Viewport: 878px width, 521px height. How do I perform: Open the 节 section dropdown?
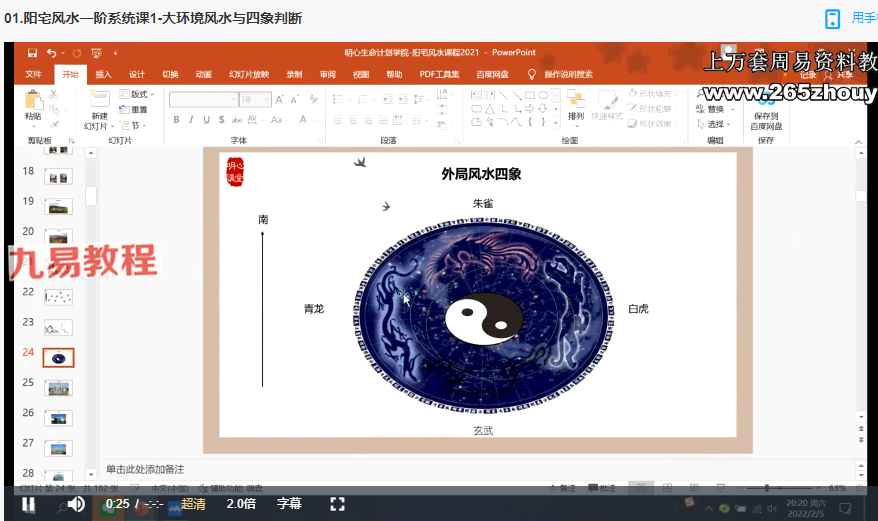coord(134,125)
